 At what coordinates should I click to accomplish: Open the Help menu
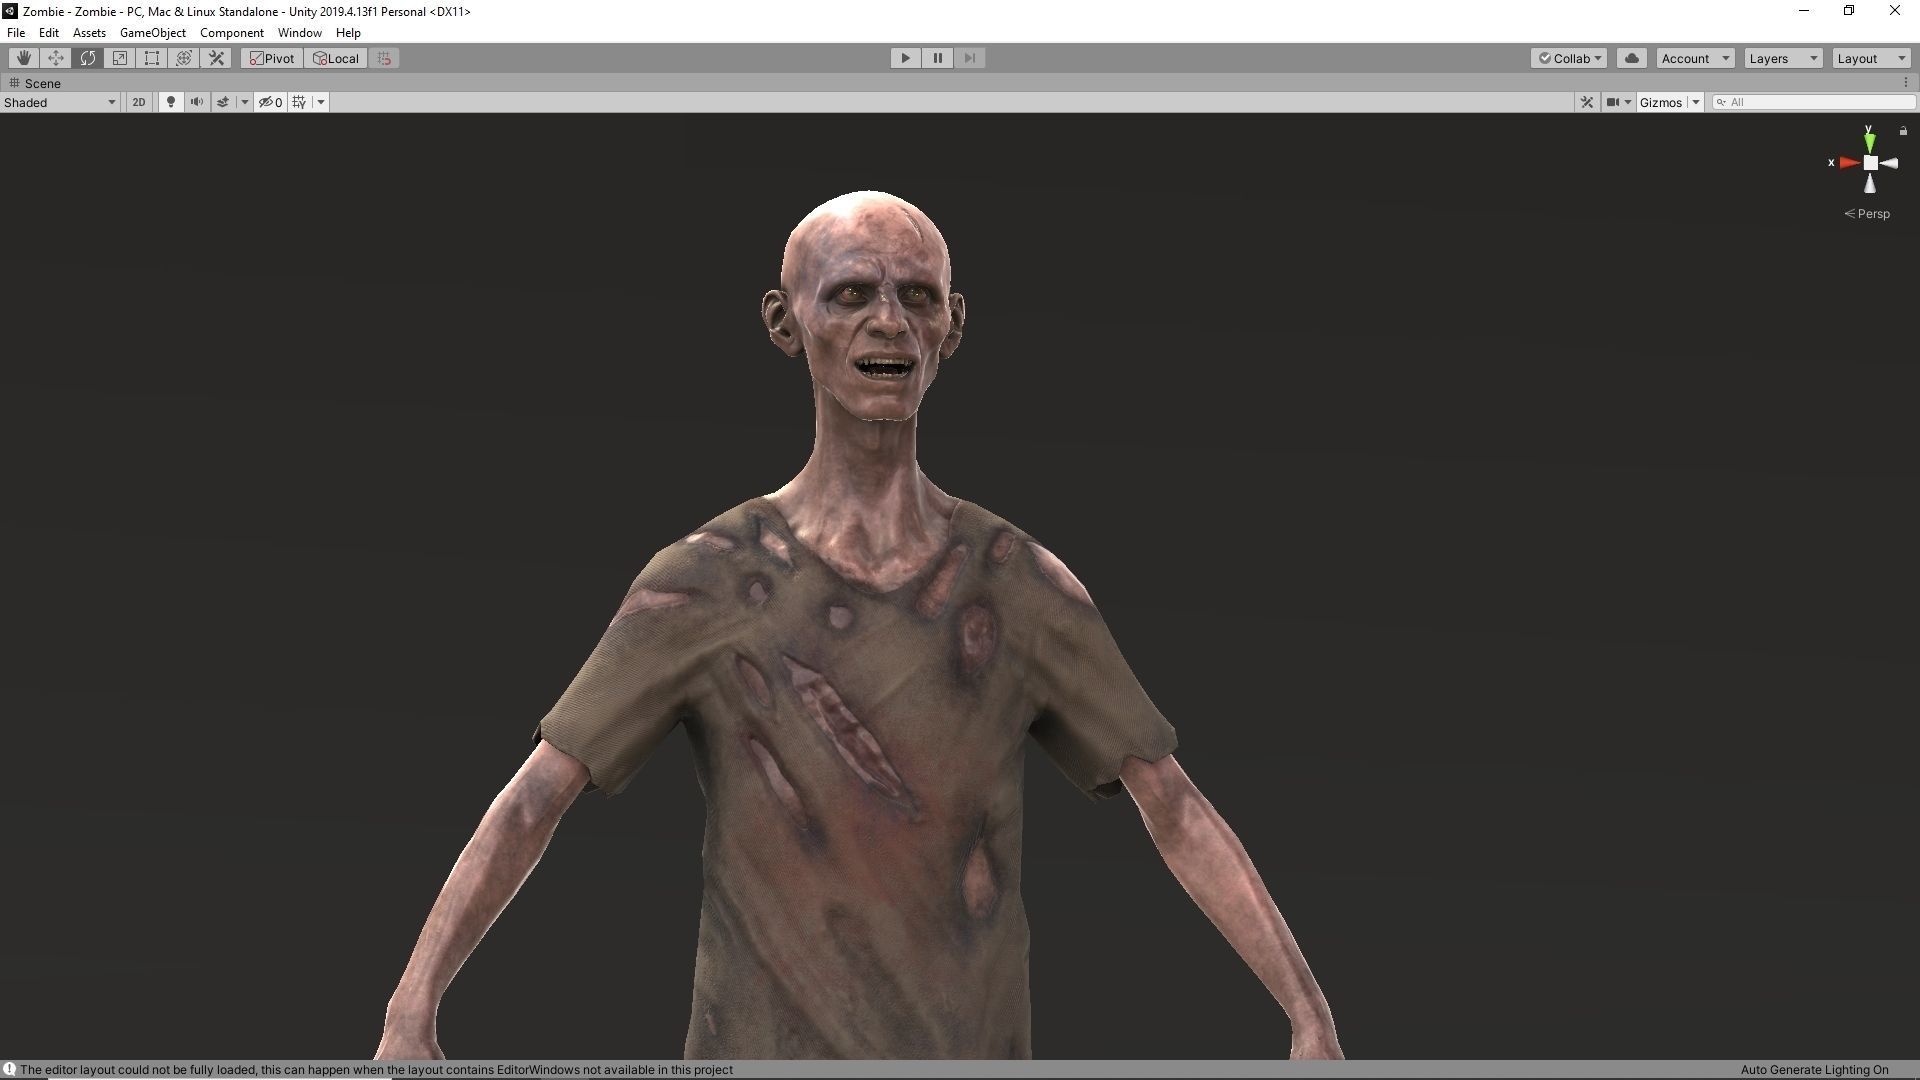pos(348,33)
